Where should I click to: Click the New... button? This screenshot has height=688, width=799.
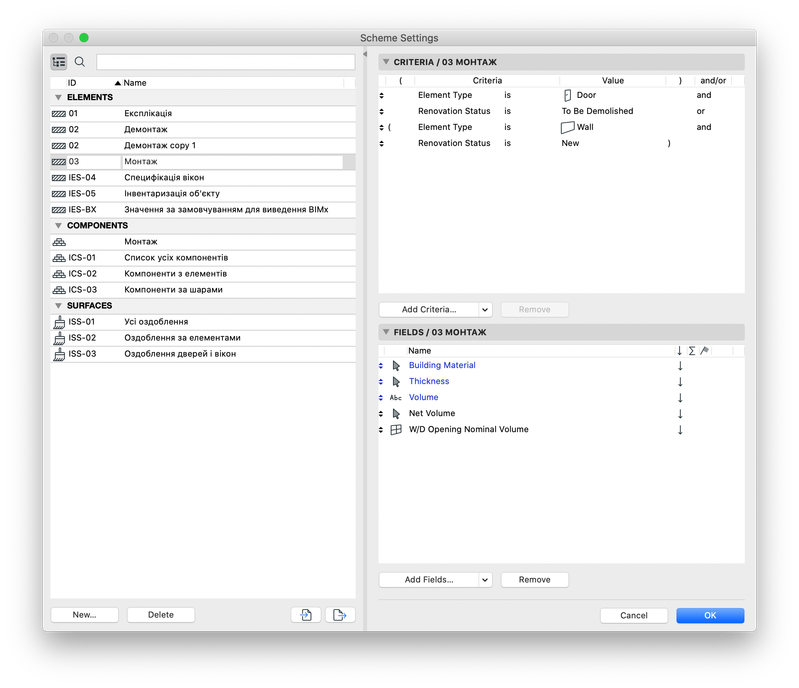coord(85,615)
